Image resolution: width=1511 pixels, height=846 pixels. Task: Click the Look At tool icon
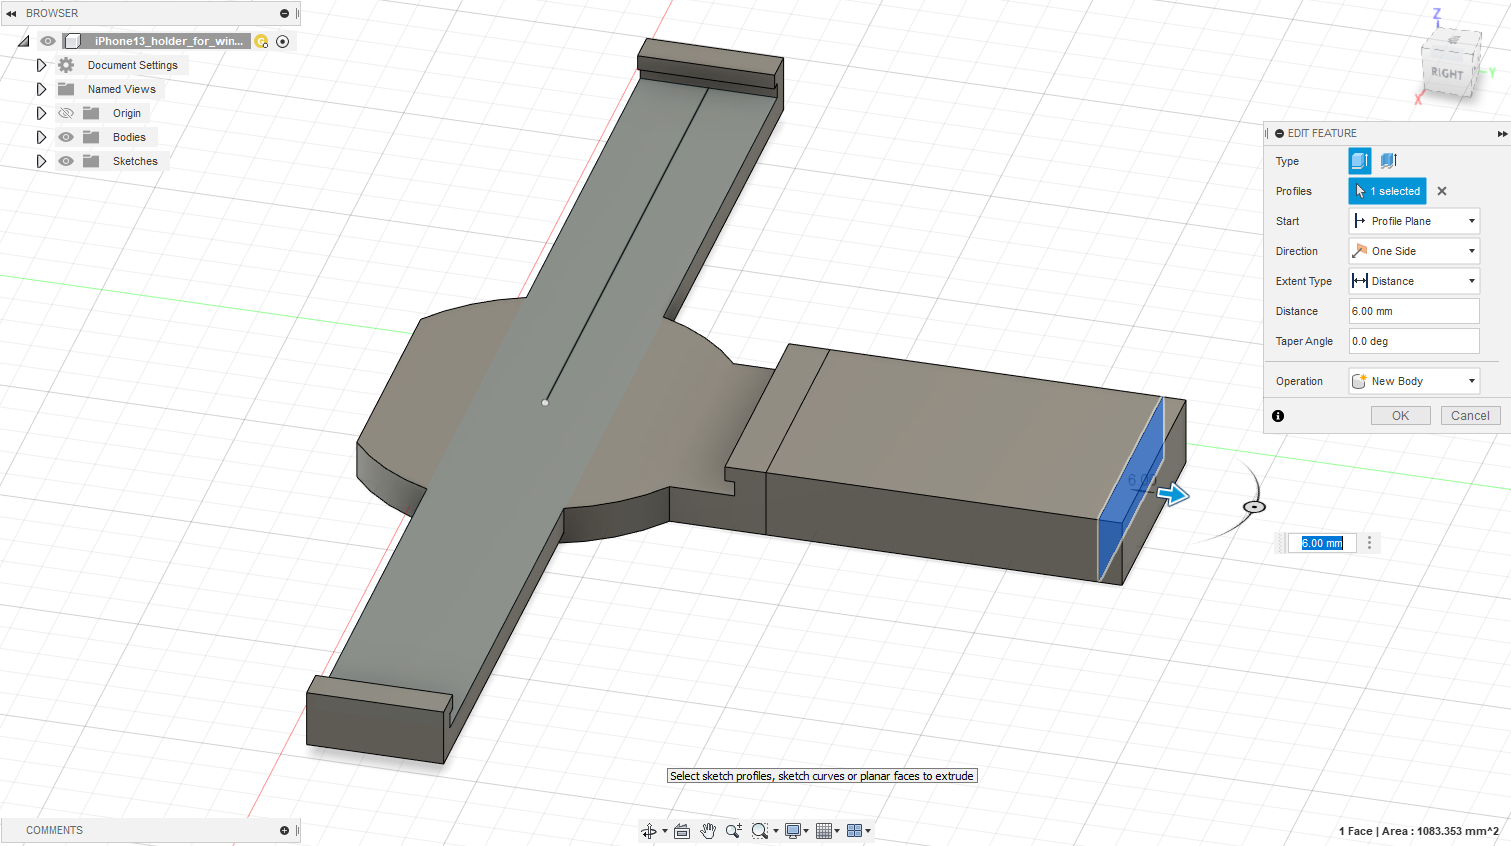pos(682,831)
